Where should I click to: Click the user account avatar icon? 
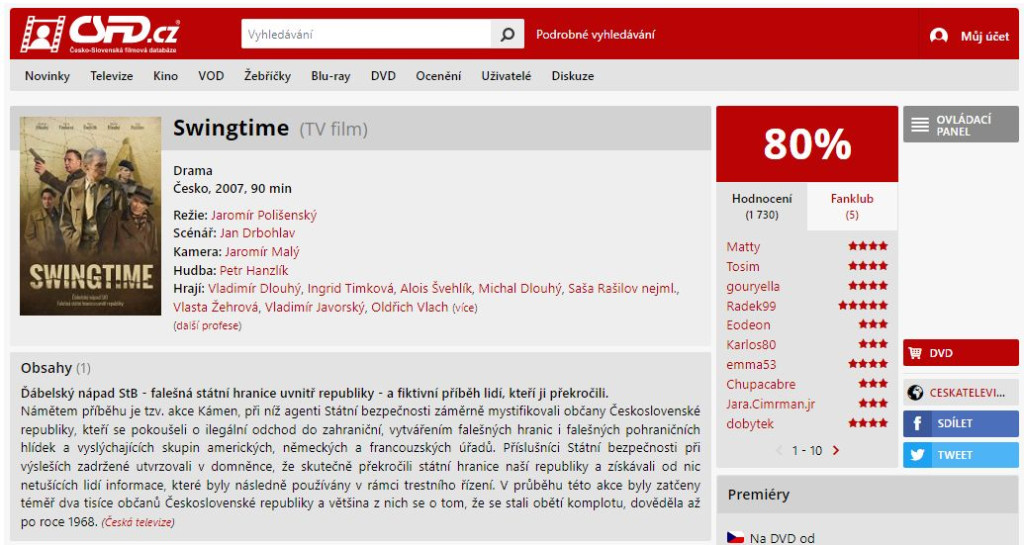[x=938, y=36]
